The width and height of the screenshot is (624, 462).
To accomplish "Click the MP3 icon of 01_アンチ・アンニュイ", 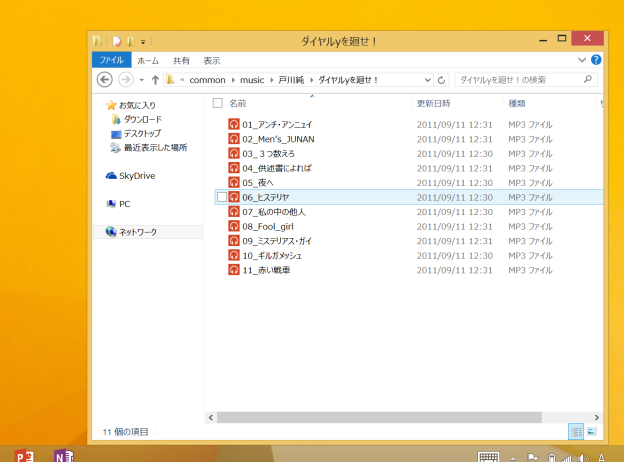I will pyautogui.click(x=234, y=125).
